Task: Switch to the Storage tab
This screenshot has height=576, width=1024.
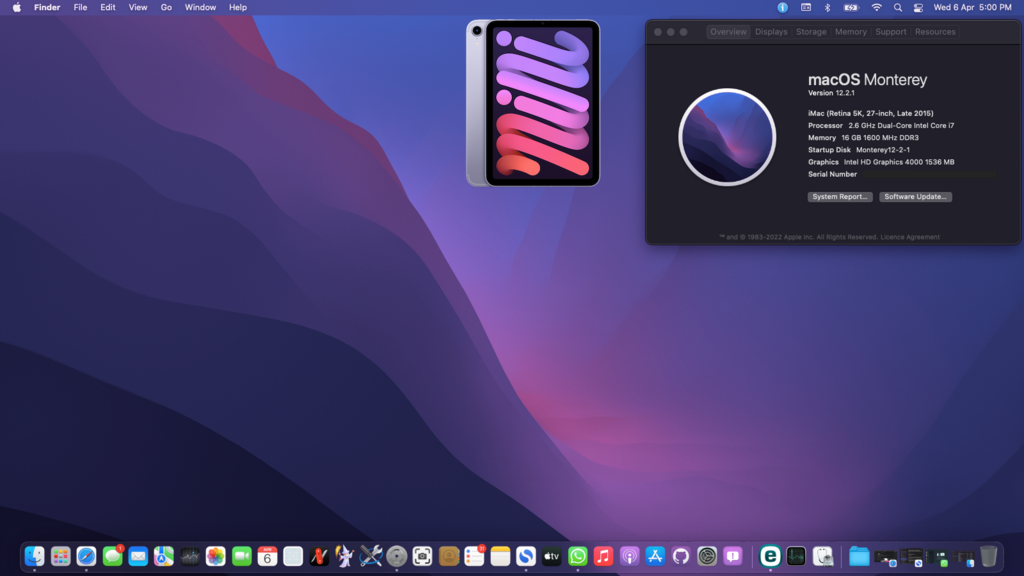Action: pyautogui.click(x=811, y=32)
